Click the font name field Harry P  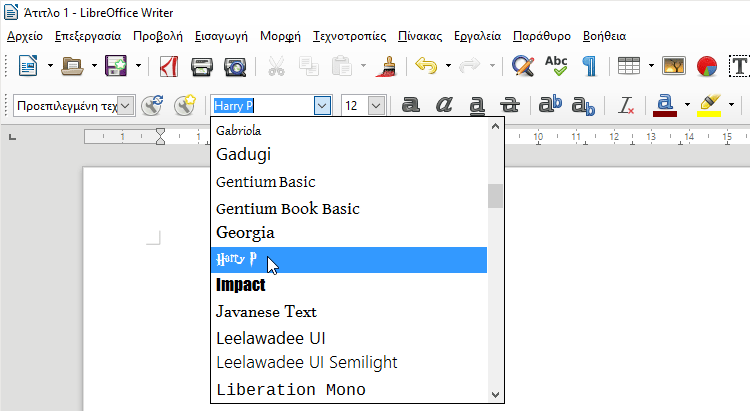(x=262, y=105)
